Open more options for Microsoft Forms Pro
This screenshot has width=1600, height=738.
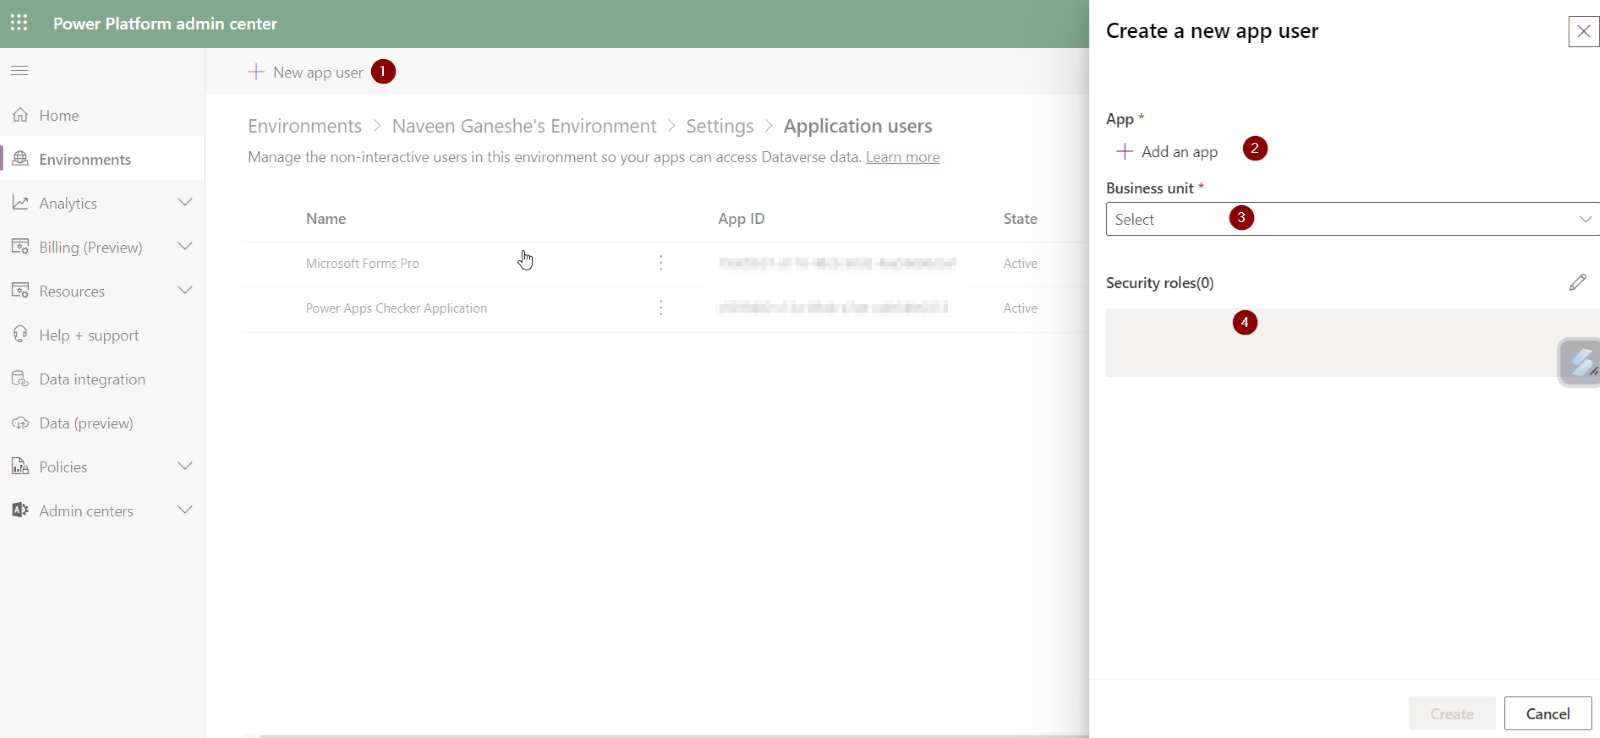pyautogui.click(x=661, y=263)
